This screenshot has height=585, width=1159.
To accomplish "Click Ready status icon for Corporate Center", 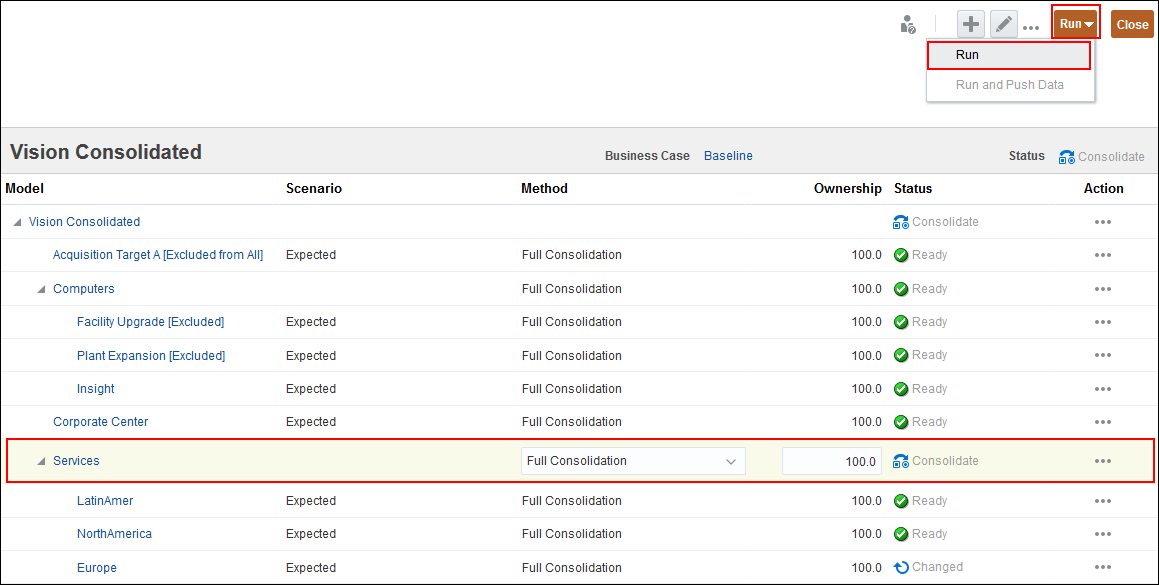I will click(901, 422).
